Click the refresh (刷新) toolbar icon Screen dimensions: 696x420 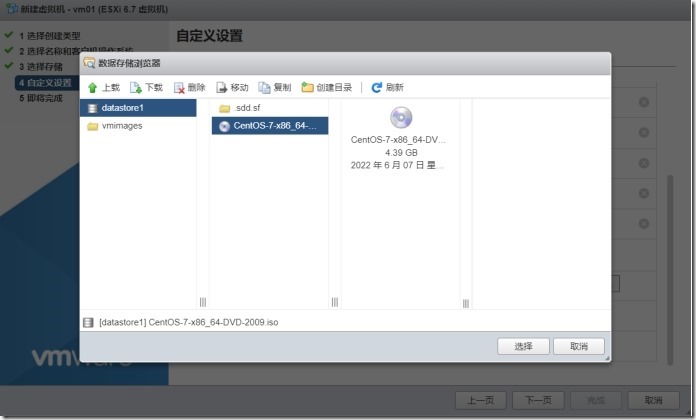376,87
